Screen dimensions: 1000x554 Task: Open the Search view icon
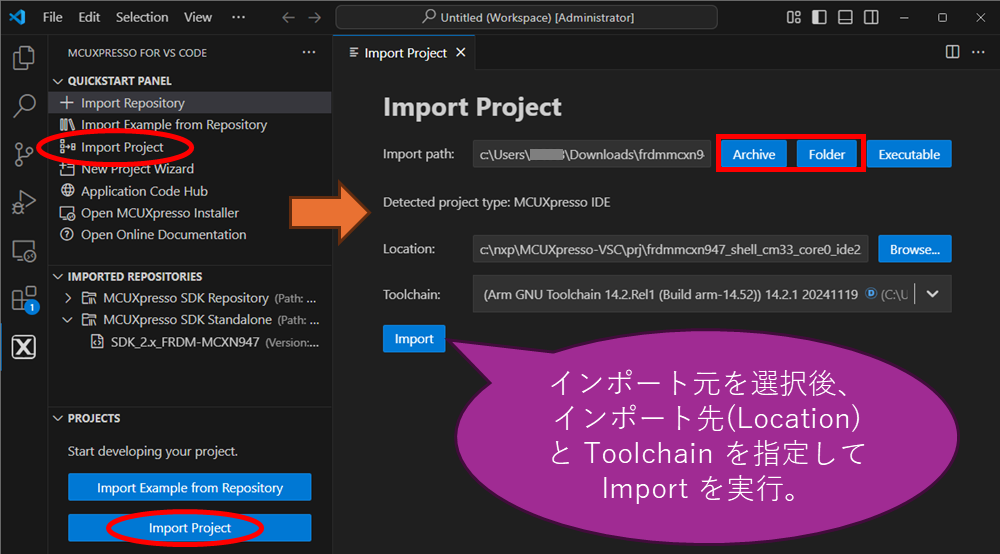[23, 105]
